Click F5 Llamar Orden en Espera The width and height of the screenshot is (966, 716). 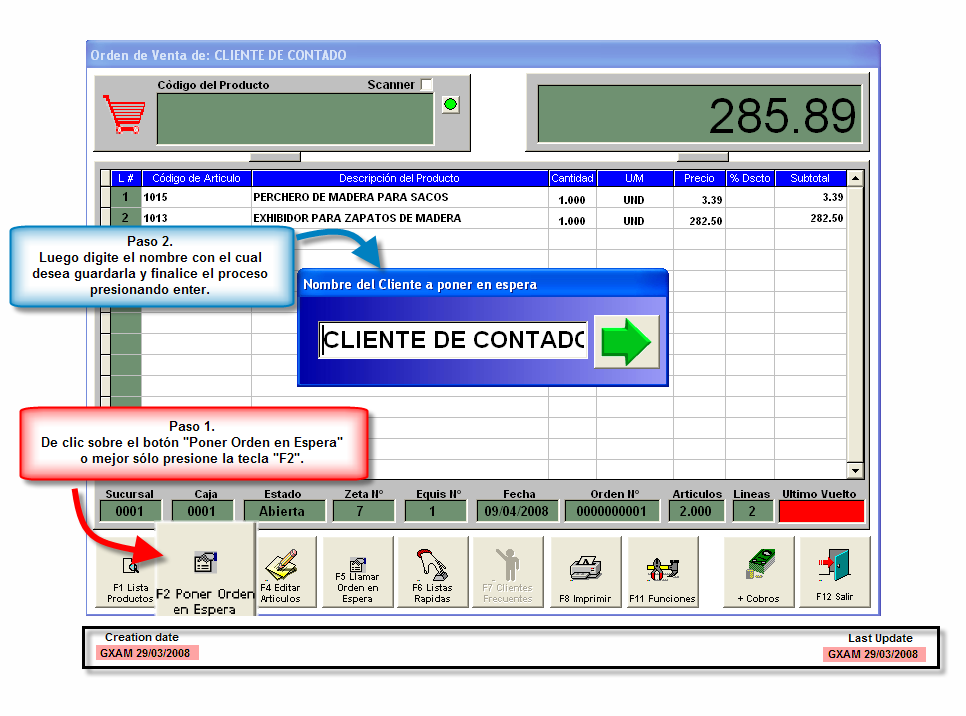pyautogui.click(x=357, y=572)
